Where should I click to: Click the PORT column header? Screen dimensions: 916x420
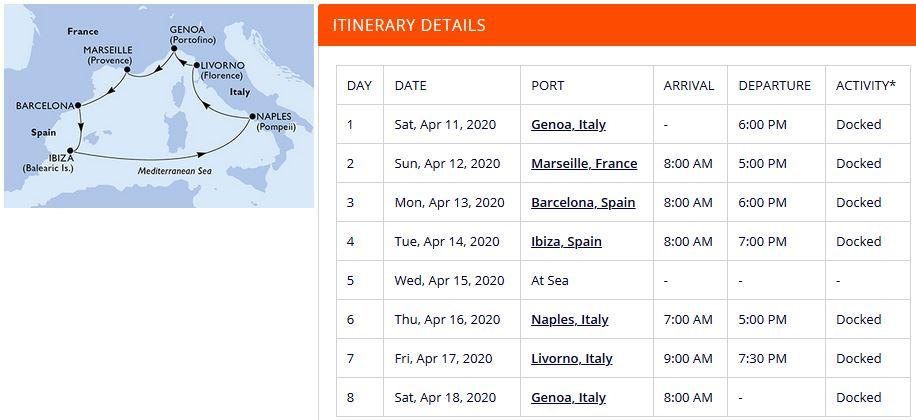point(548,86)
